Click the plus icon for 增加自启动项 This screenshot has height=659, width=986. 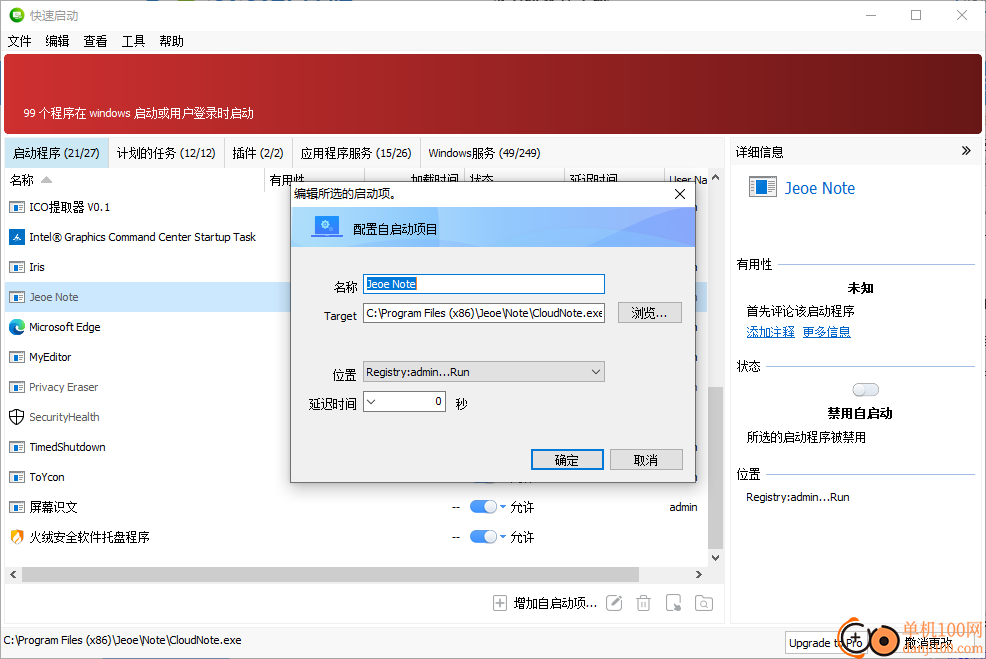[500, 603]
